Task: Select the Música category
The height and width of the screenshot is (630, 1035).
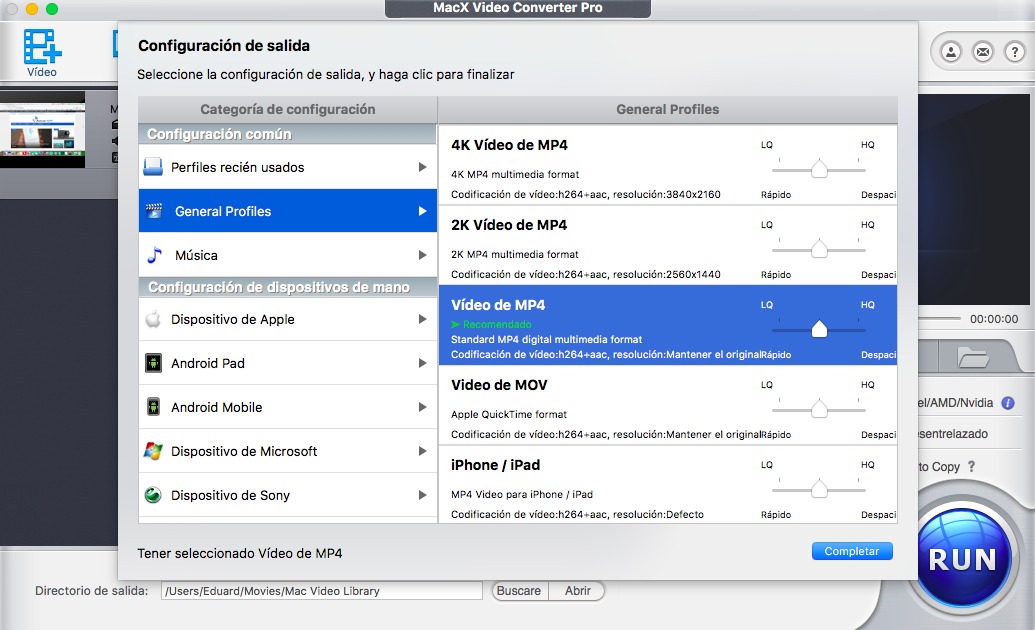Action: coord(288,255)
